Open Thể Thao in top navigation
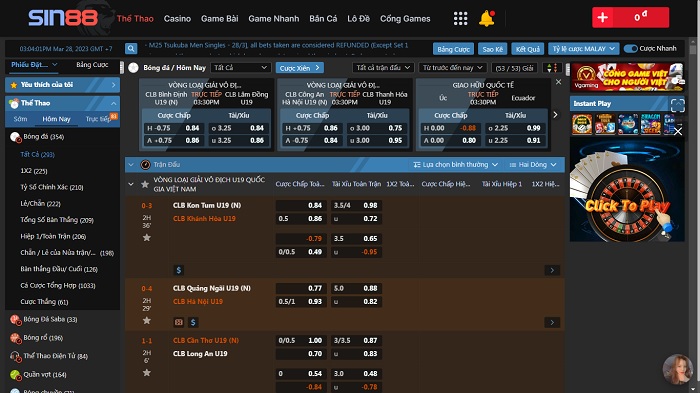 pyautogui.click(x=135, y=18)
